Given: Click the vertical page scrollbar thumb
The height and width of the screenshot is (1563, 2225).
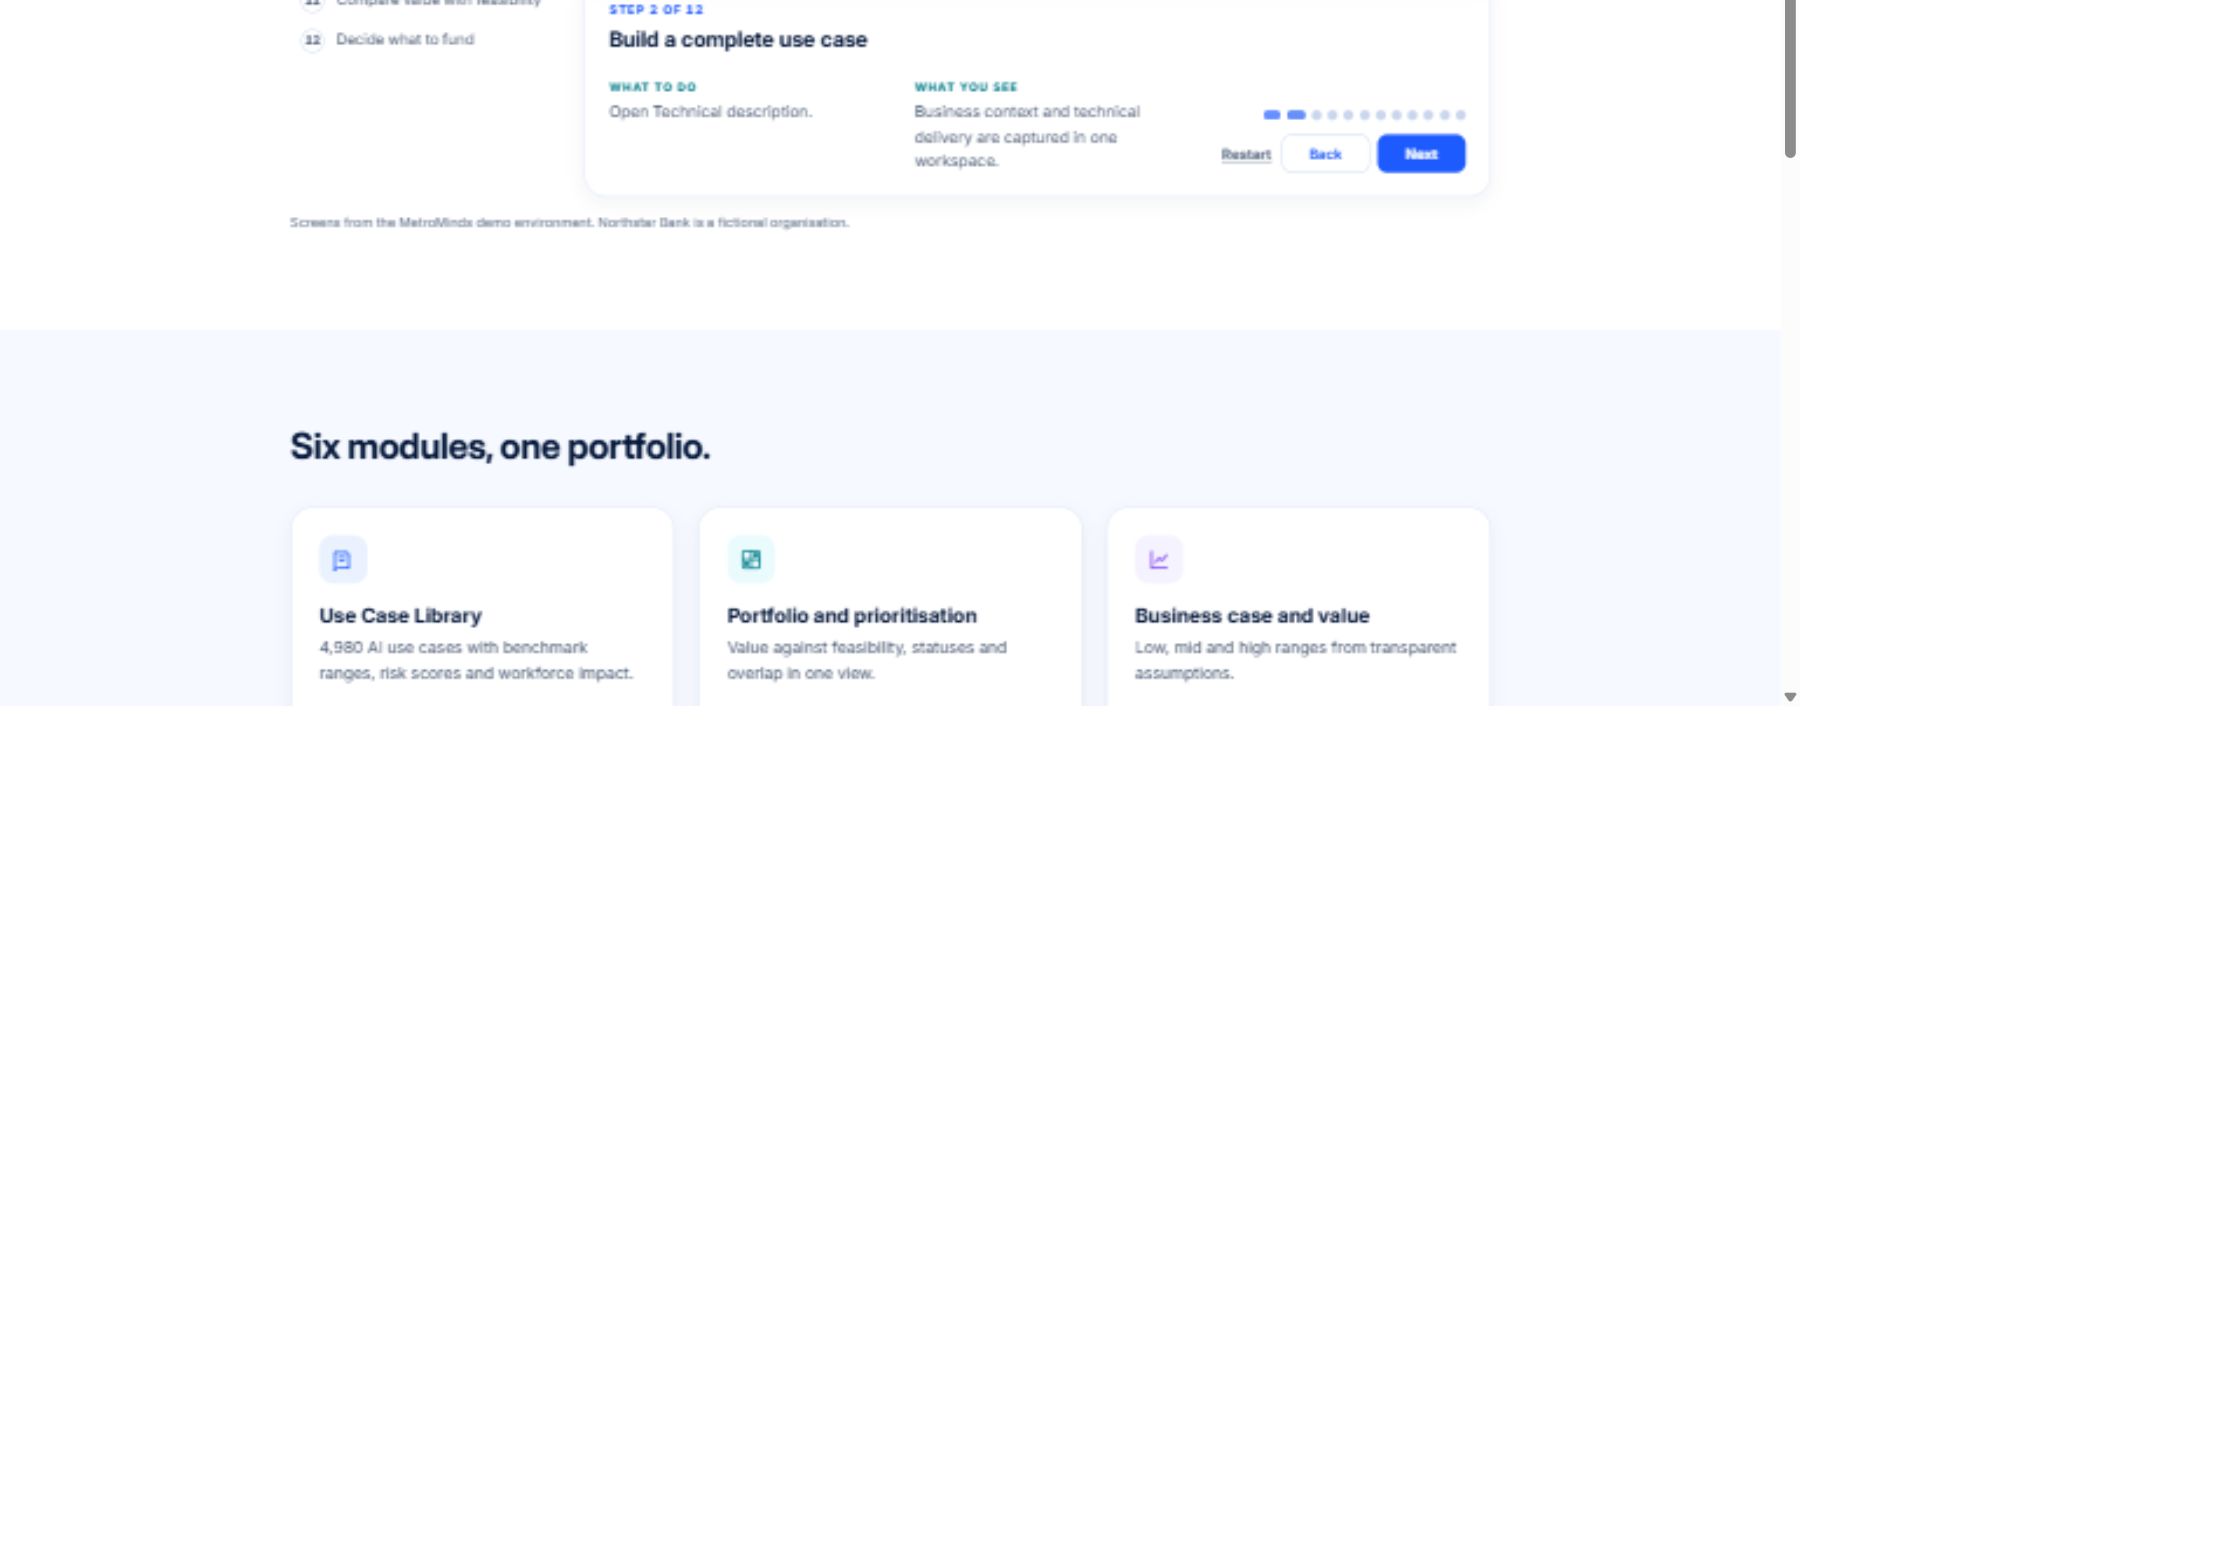Looking at the screenshot, I should click(1790, 78).
